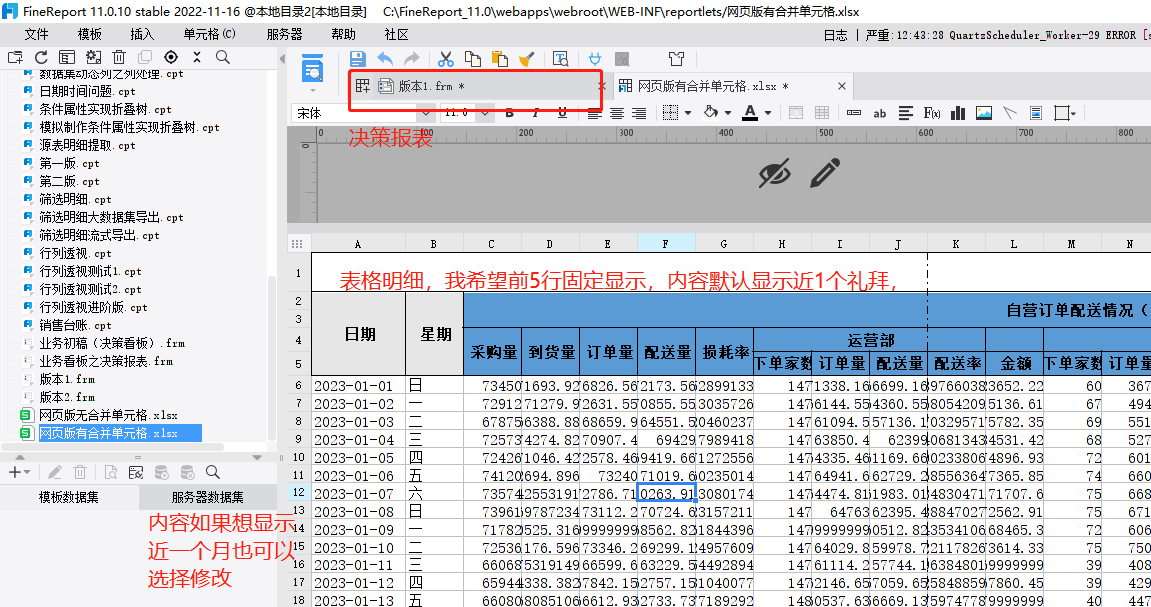The height and width of the screenshot is (607, 1151).
Task: Click the new folder icon in file panel
Action: tap(15, 57)
